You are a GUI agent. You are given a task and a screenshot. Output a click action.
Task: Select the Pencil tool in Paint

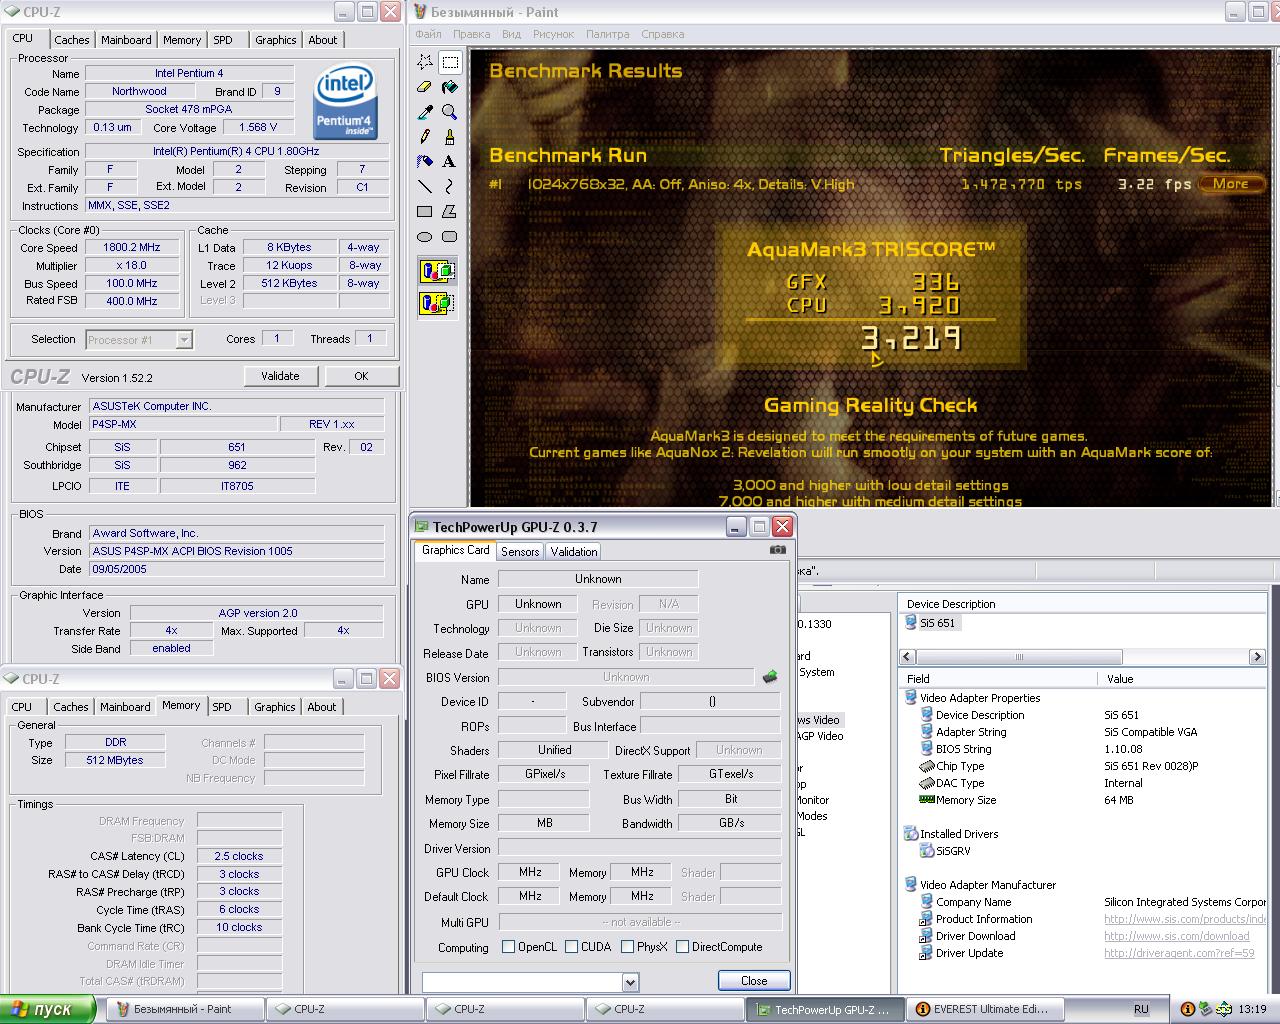[425, 137]
